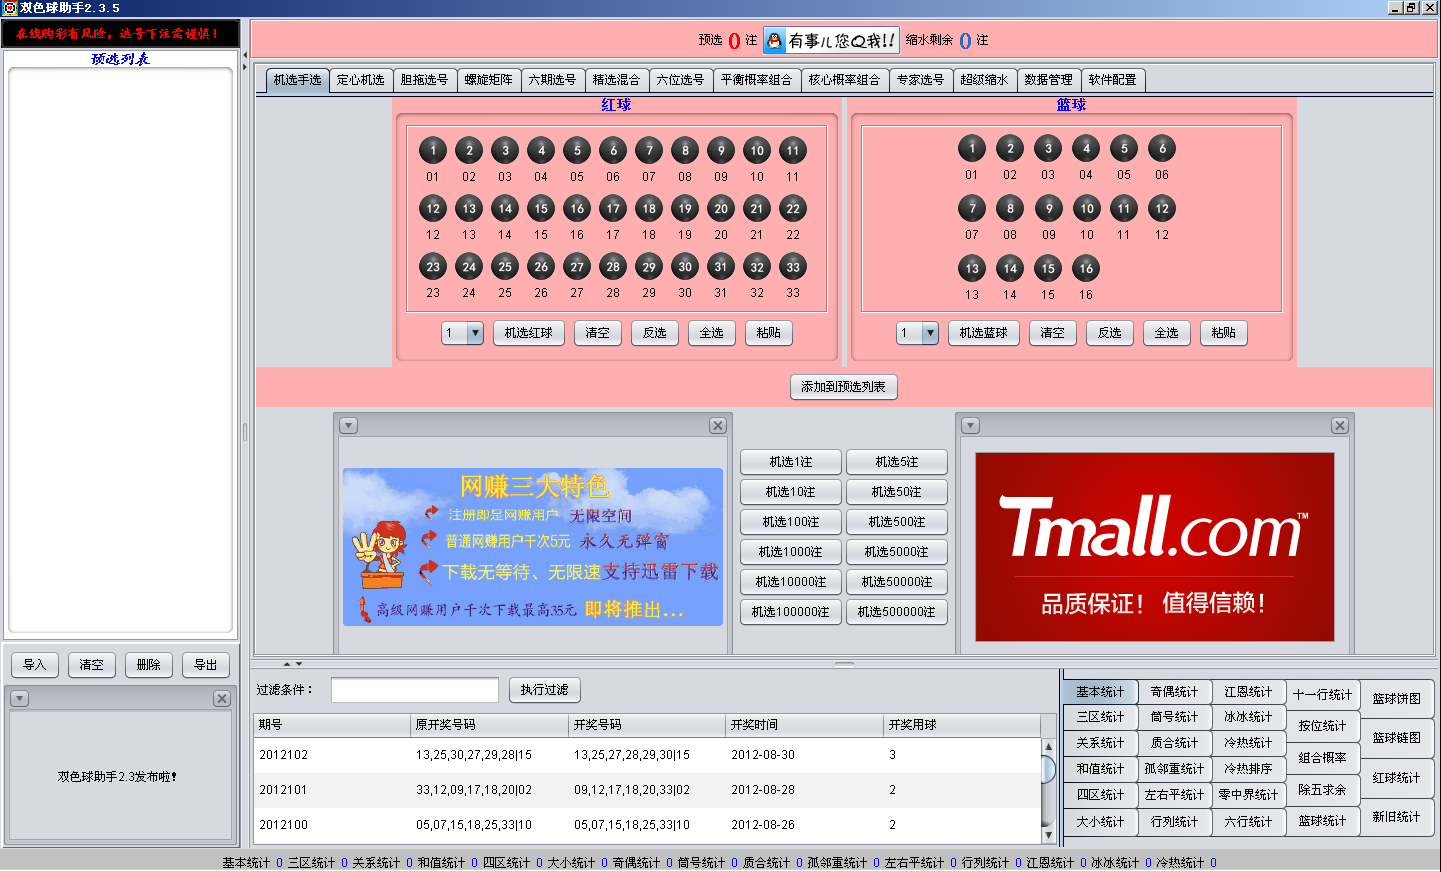Select blue ball 15 in 蓝球 panel
This screenshot has height=872, width=1441.
click(1048, 268)
